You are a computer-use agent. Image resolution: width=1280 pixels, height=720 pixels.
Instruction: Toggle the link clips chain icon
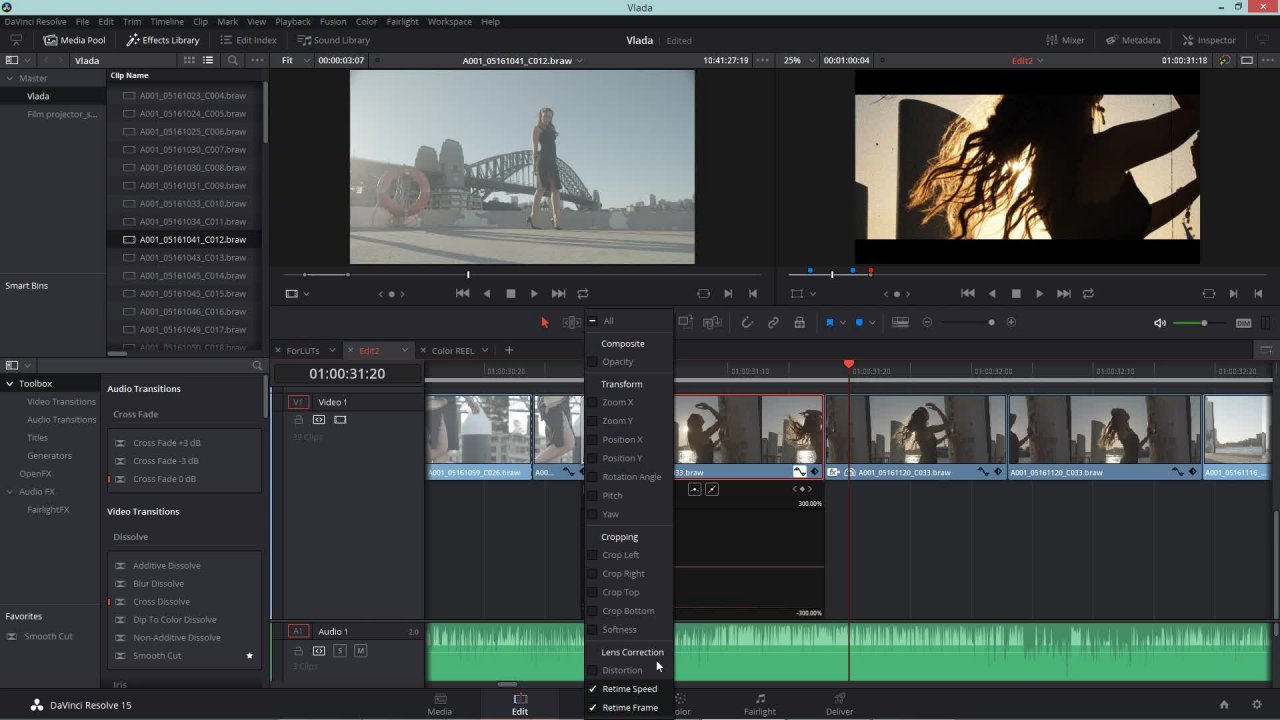coord(773,322)
